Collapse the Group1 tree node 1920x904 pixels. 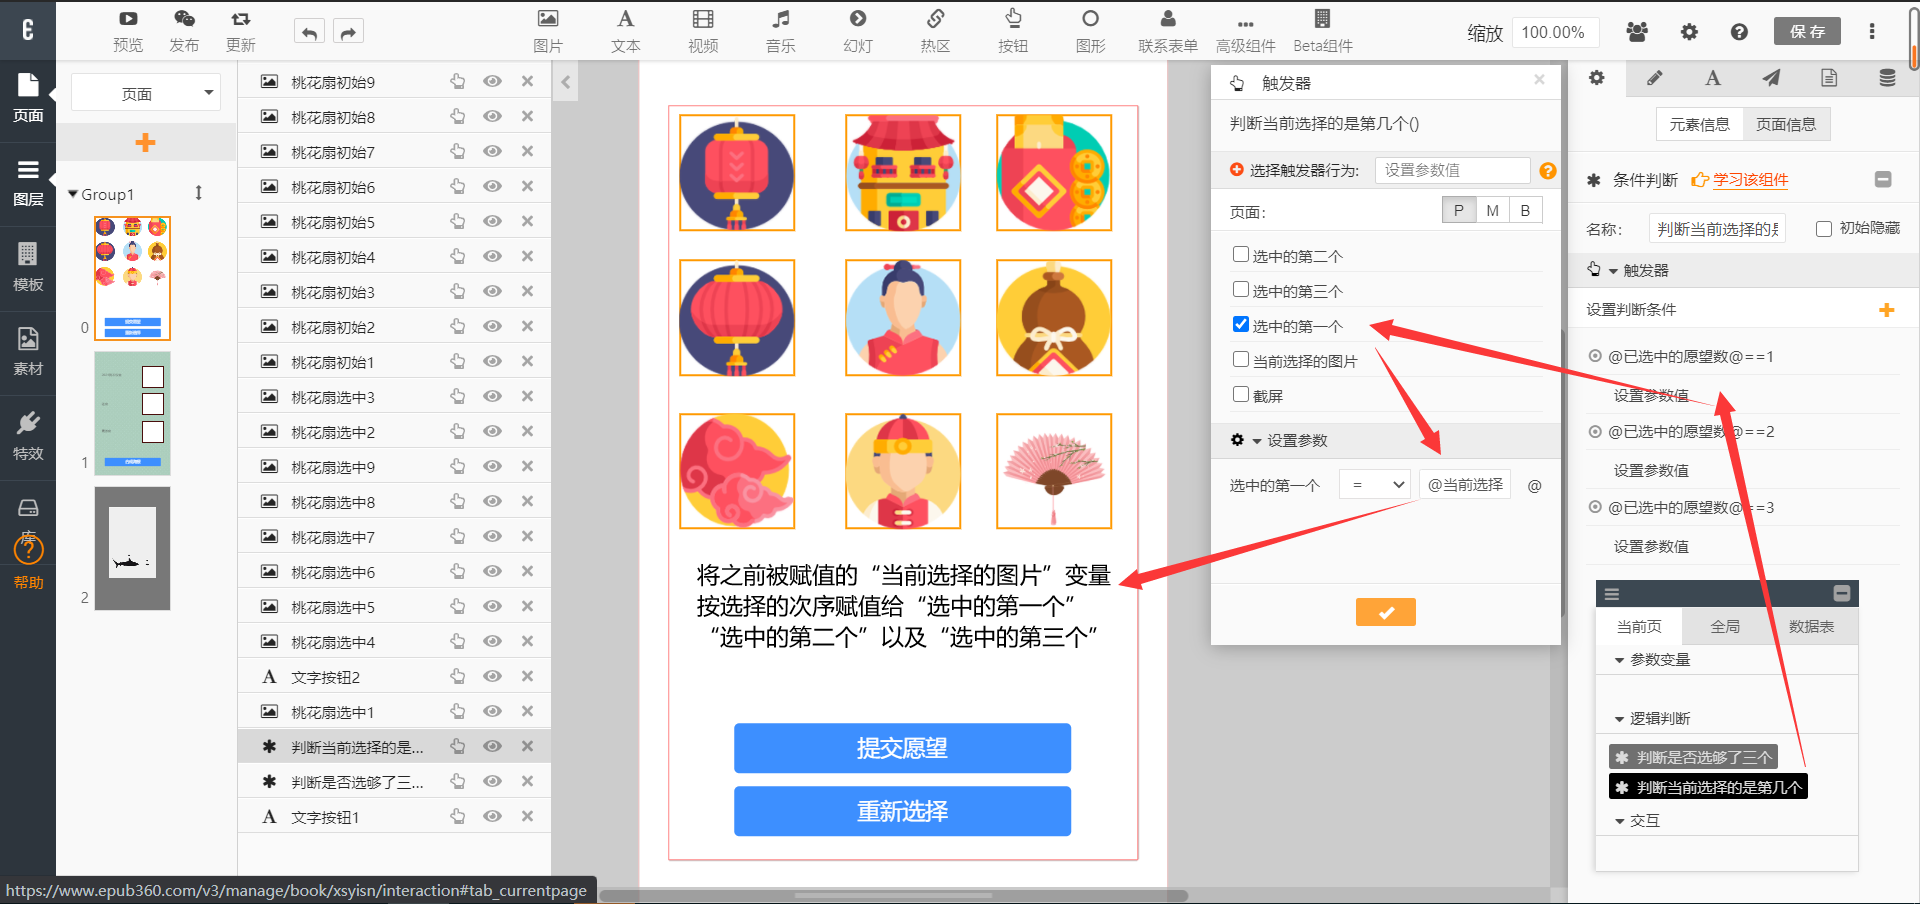[x=73, y=194]
